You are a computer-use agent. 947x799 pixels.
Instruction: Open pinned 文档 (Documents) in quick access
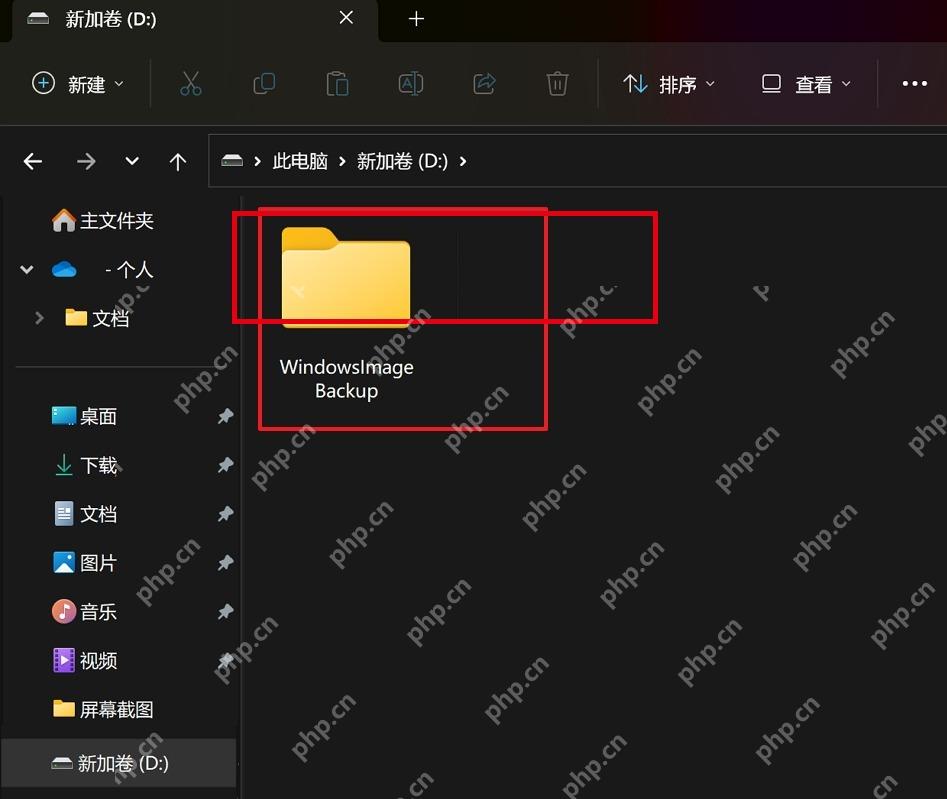[x=85, y=514]
